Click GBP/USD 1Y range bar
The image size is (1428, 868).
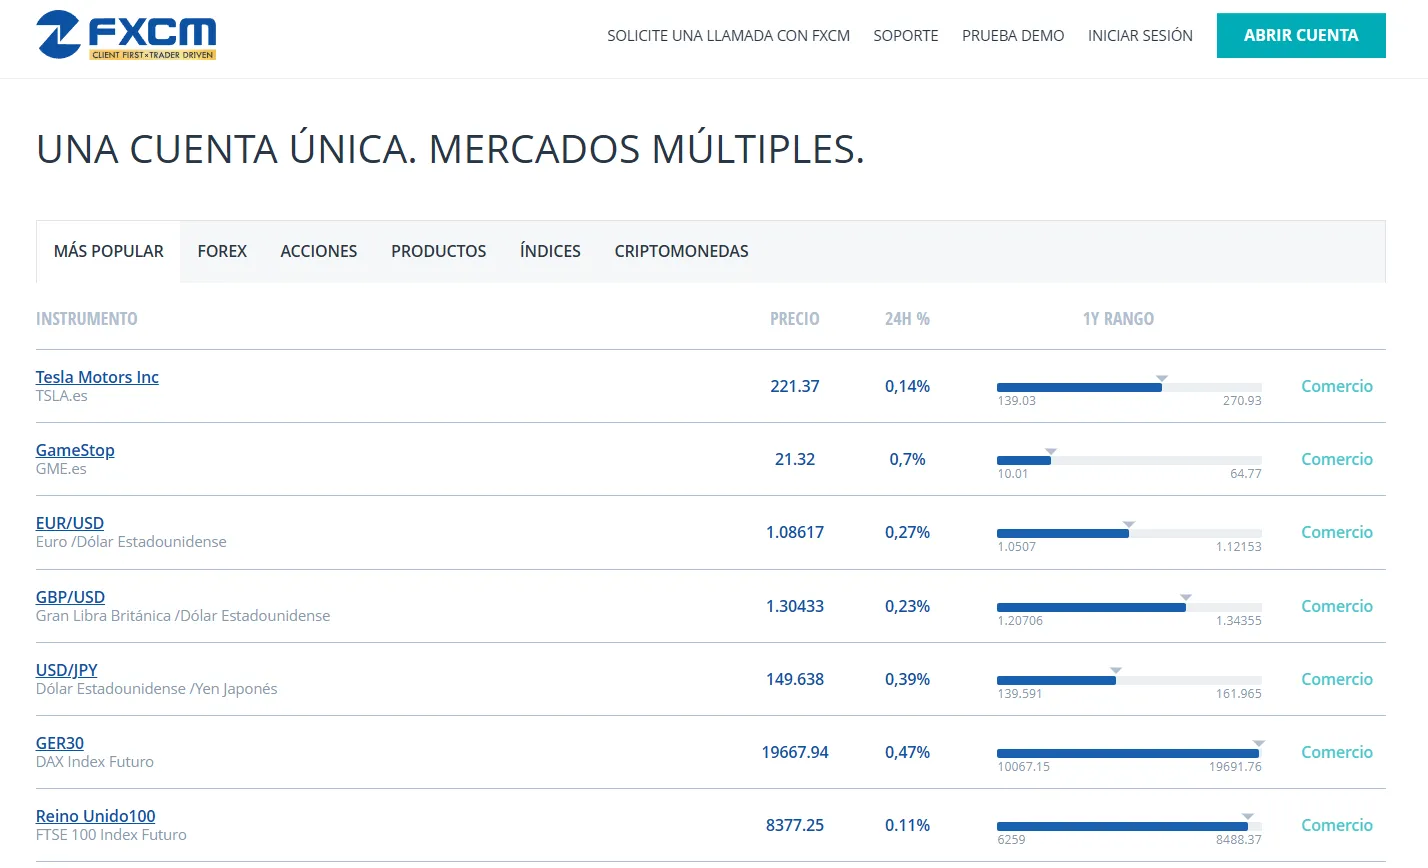point(1129,607)
